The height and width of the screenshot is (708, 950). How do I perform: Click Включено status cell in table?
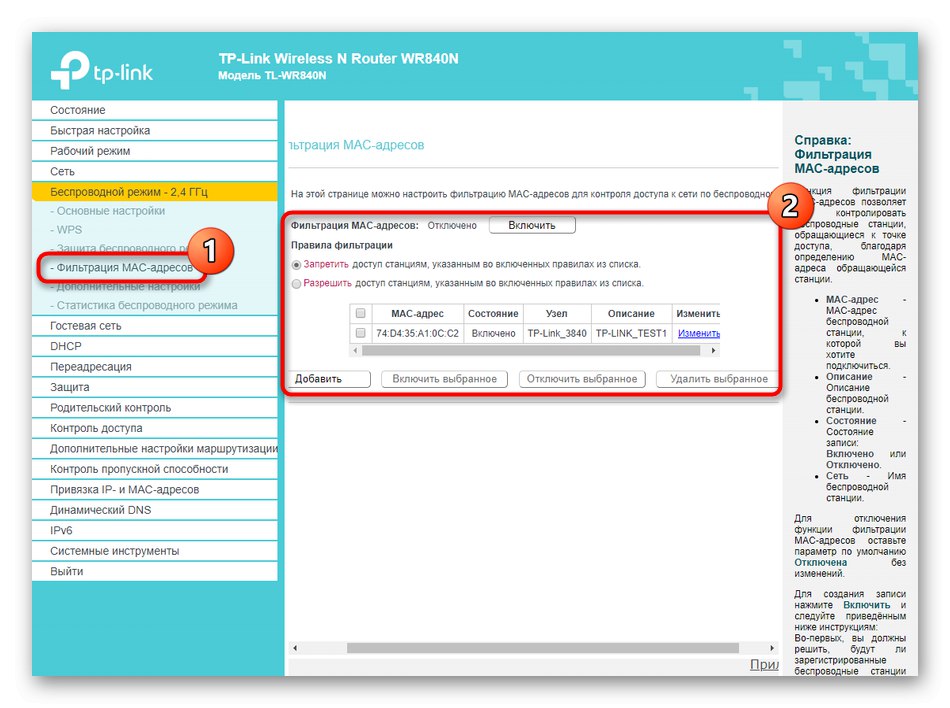click(493, 333)
